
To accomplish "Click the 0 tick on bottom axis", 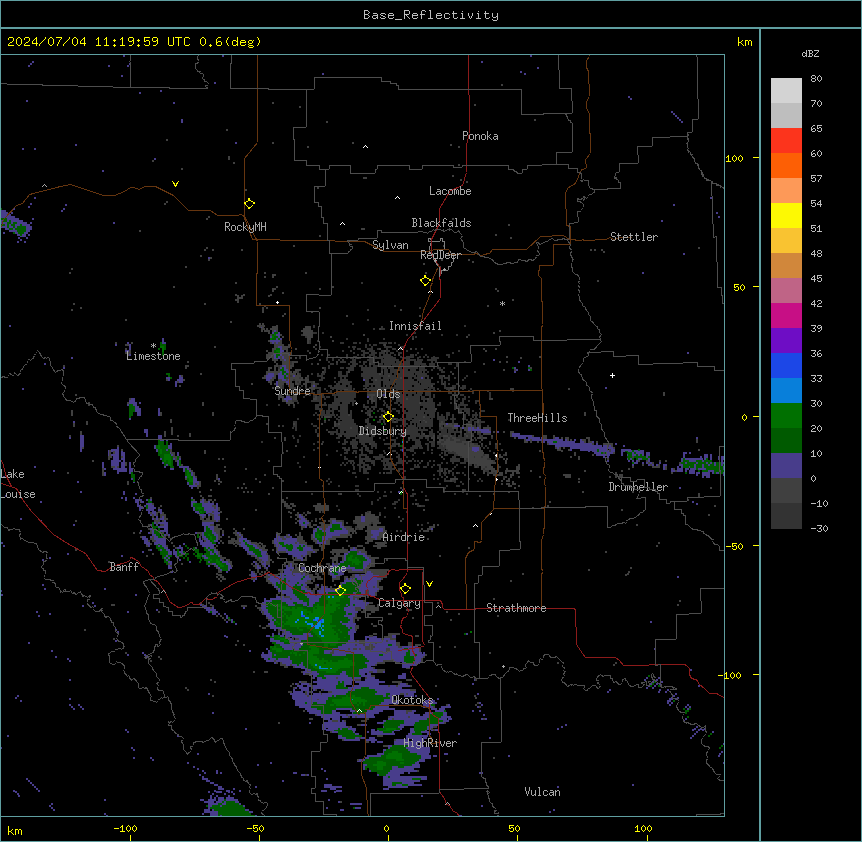I will click(386, 828).
